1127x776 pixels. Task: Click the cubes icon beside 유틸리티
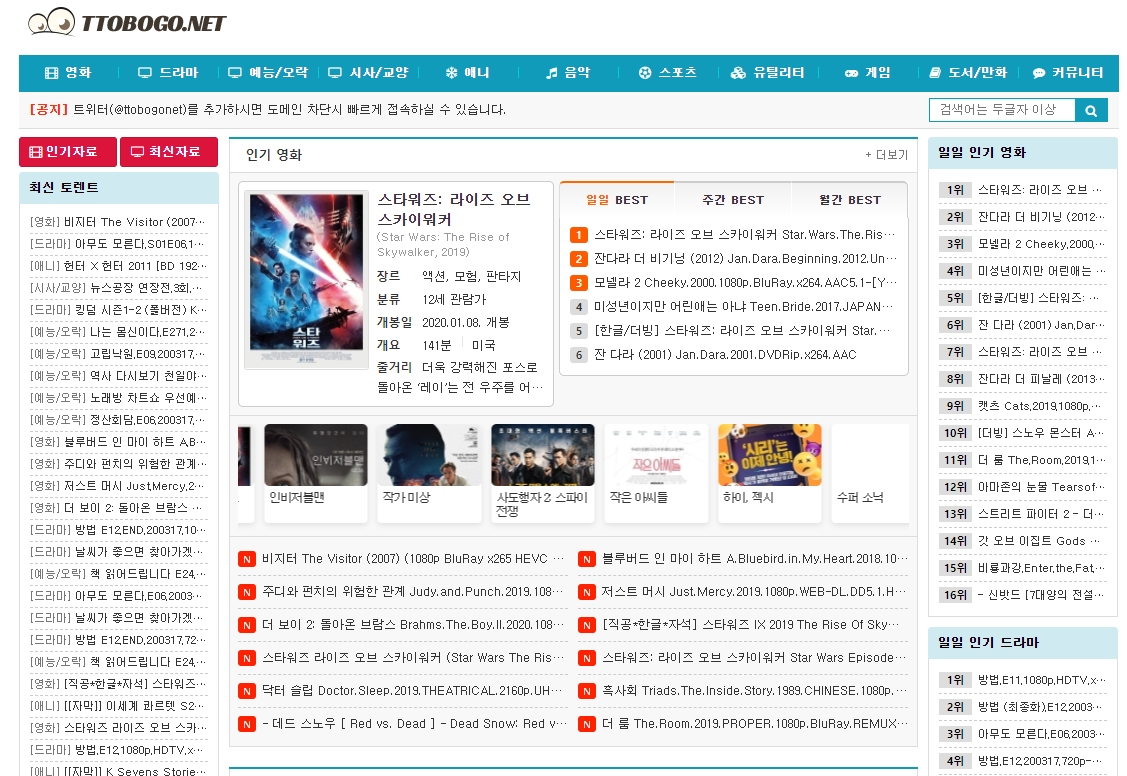coord(738,73)
